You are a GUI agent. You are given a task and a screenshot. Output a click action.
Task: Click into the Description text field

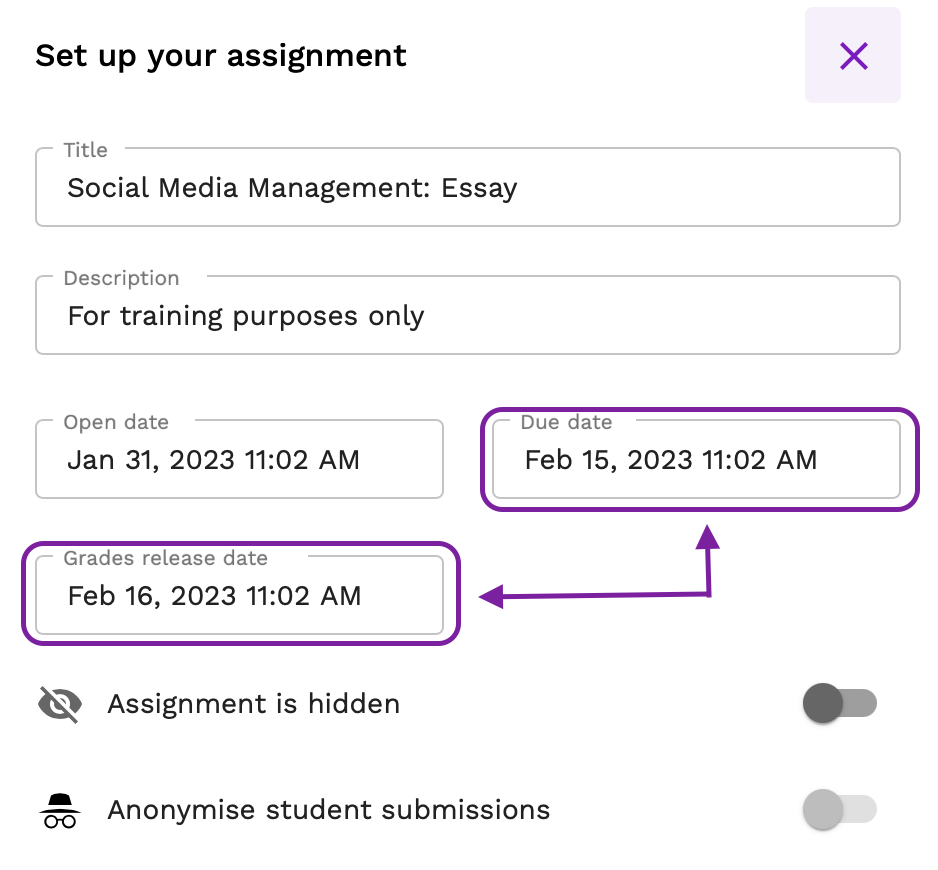(x=468, y=315)
